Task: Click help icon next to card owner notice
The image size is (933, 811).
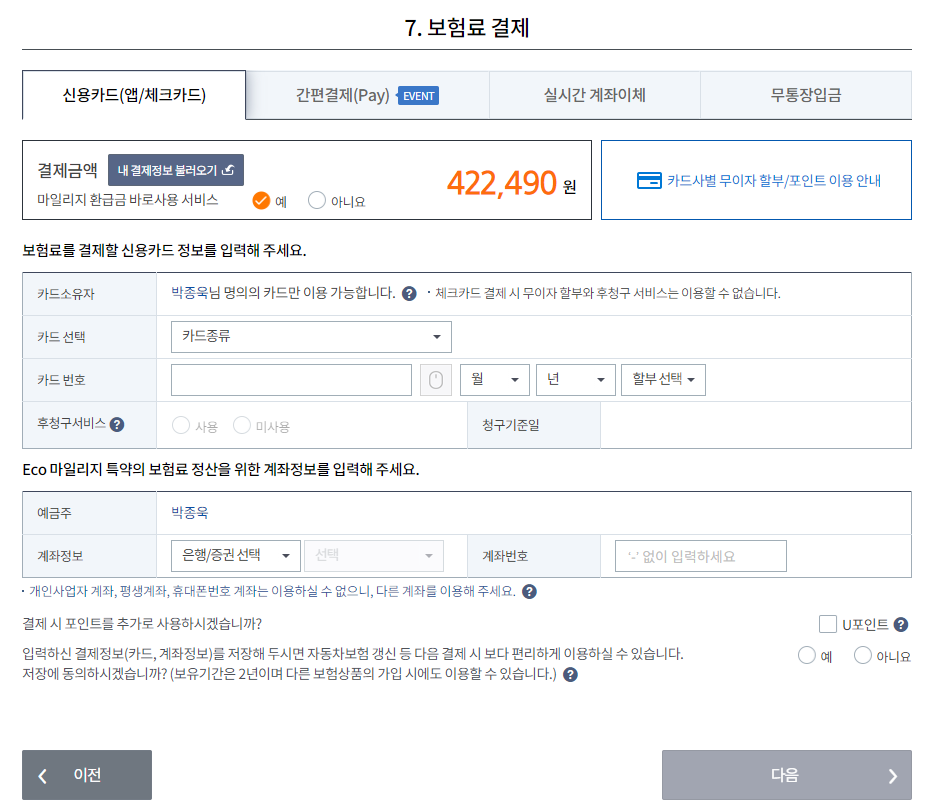Action: 409,293
